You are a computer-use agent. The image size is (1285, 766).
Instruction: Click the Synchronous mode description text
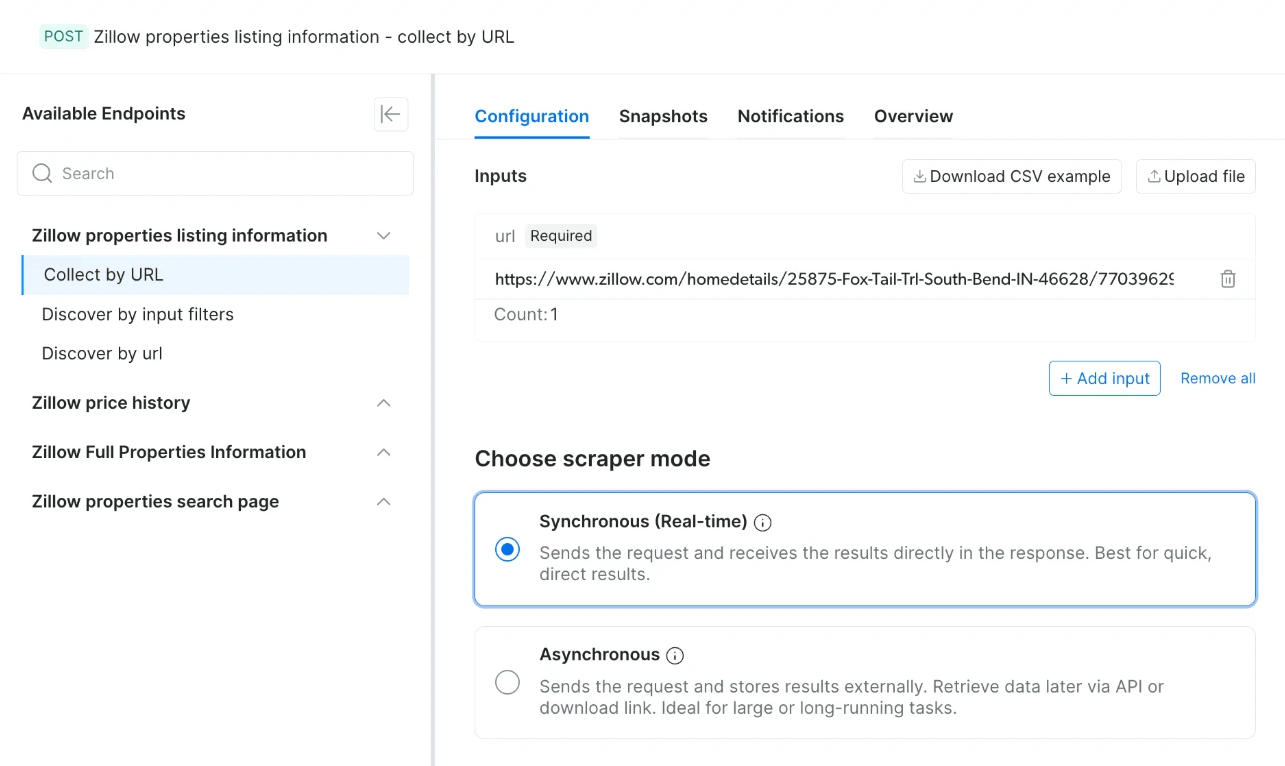click(x=875, y=564)
